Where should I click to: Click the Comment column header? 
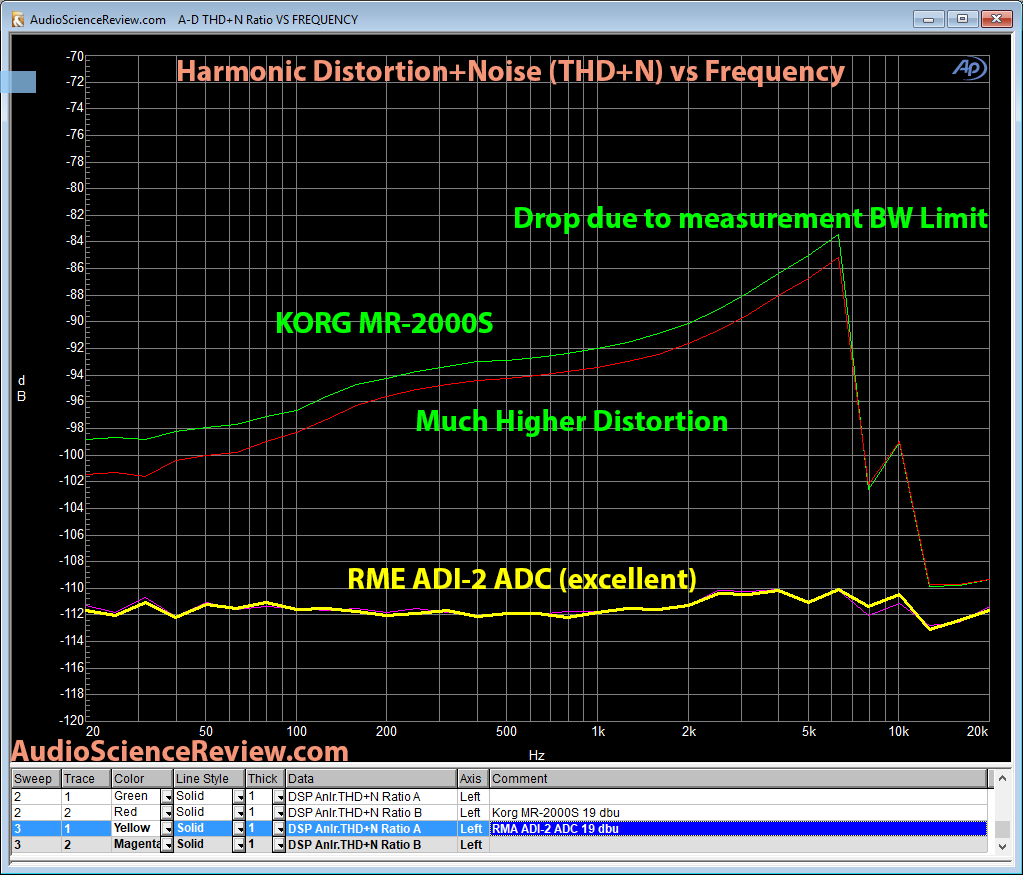tap(738, 778)
